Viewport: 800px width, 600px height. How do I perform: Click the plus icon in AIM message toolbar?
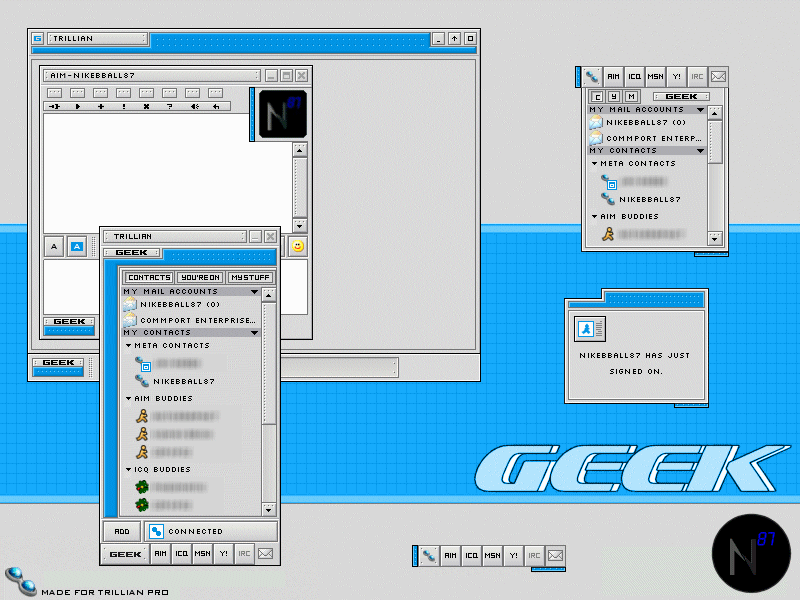(101, 107)
